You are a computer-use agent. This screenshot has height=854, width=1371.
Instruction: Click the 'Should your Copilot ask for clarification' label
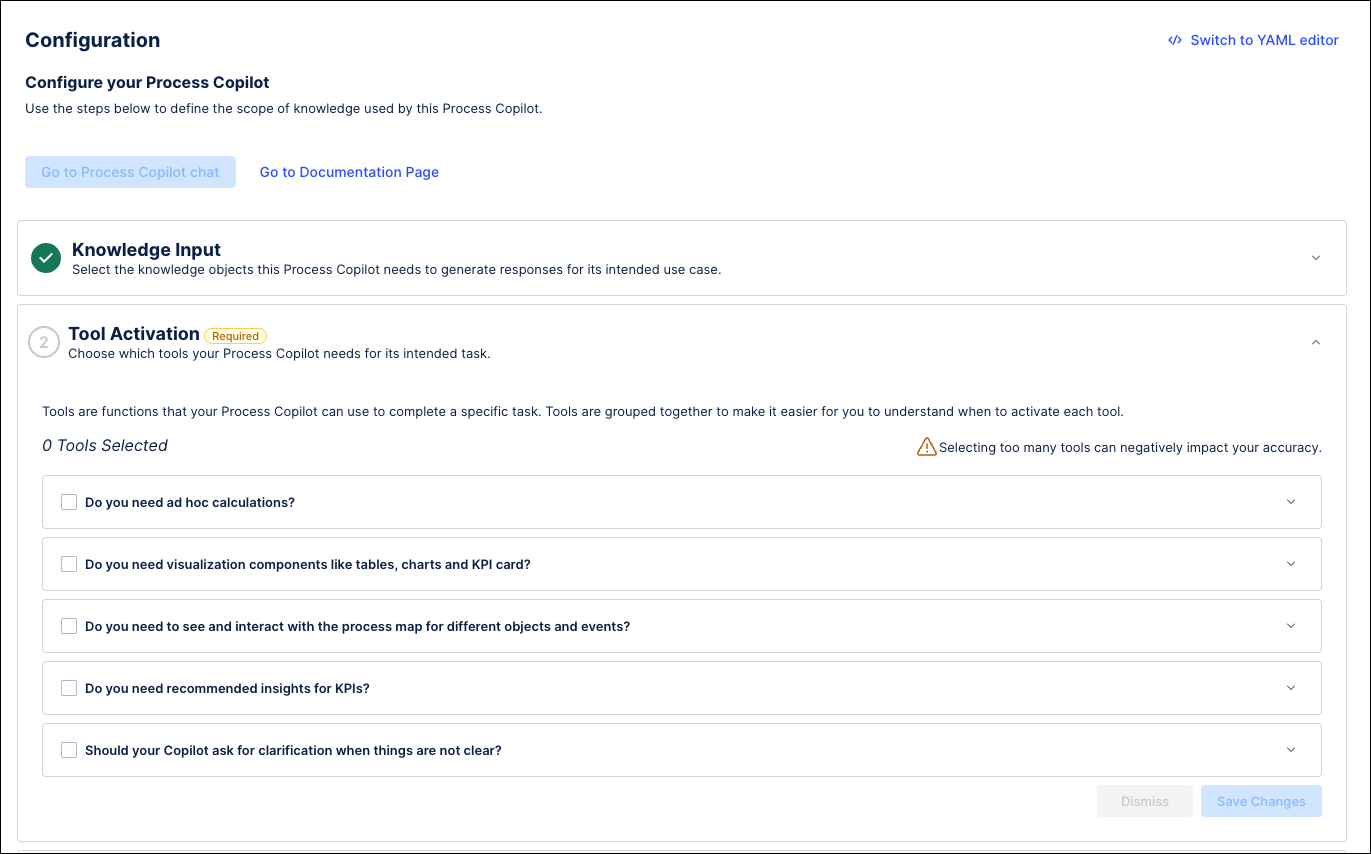click(293, 750)
